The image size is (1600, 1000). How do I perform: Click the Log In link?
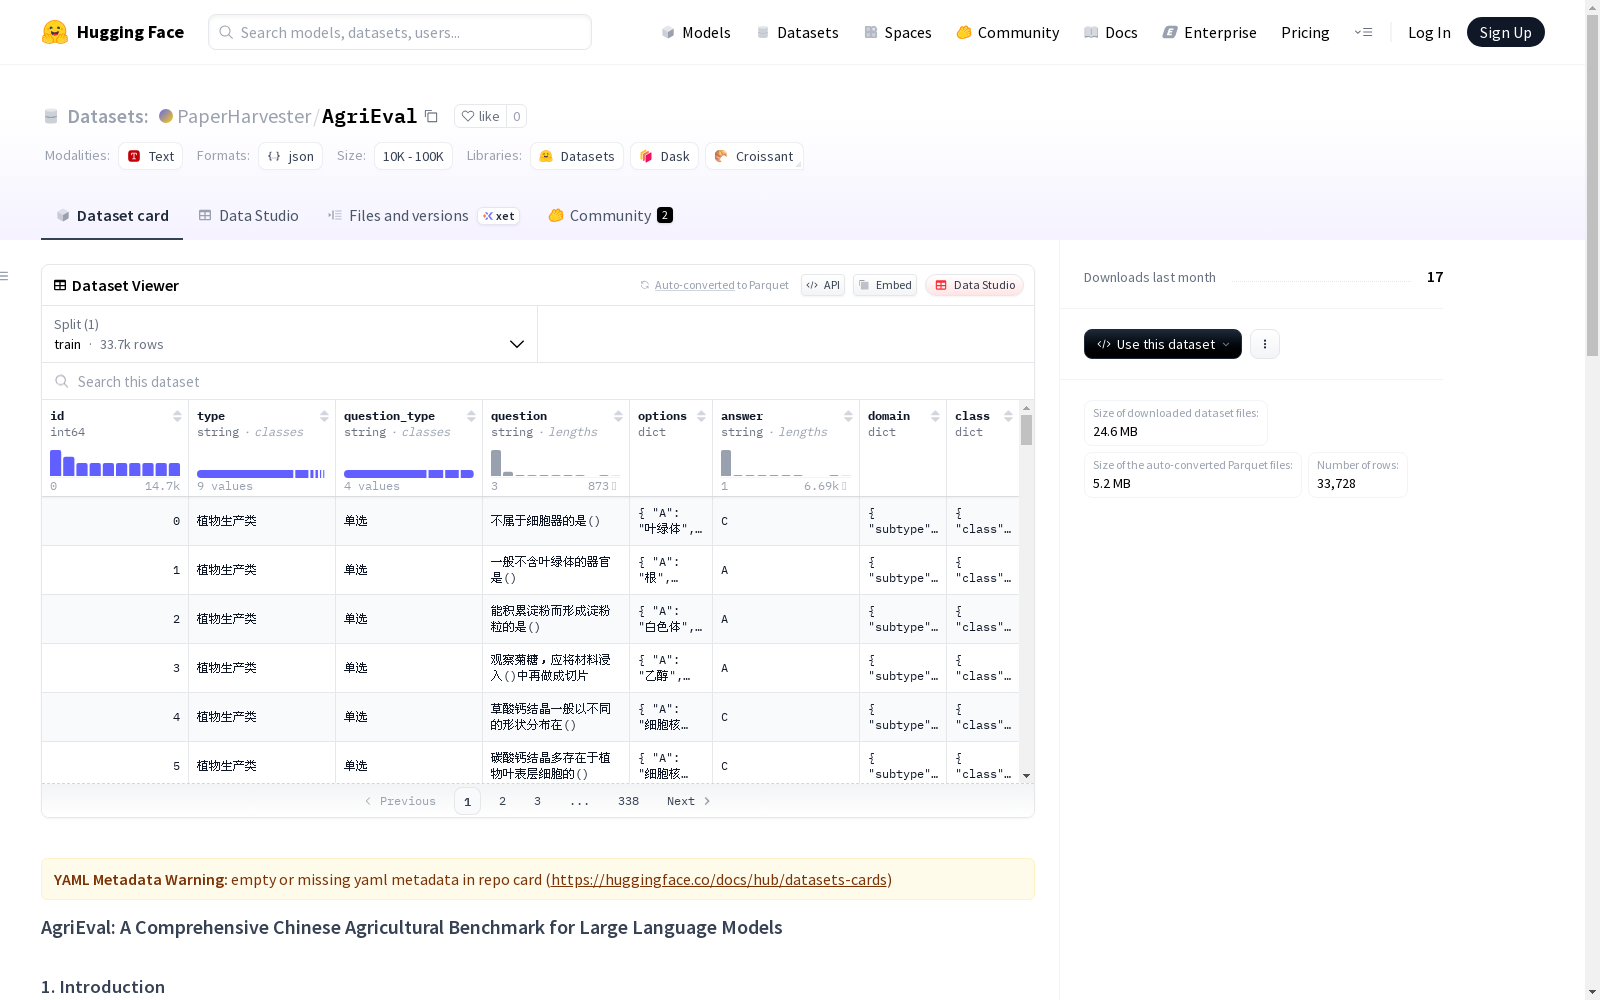[x=1429, y=32]
